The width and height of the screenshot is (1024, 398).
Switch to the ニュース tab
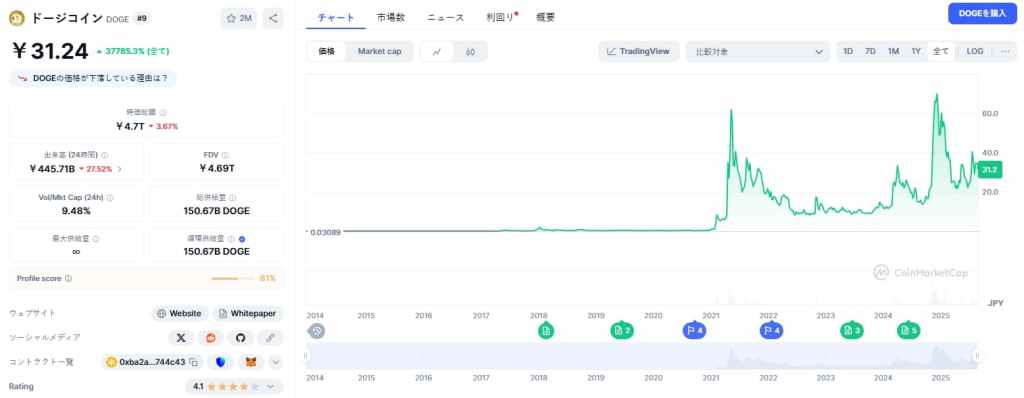point(445,18)
